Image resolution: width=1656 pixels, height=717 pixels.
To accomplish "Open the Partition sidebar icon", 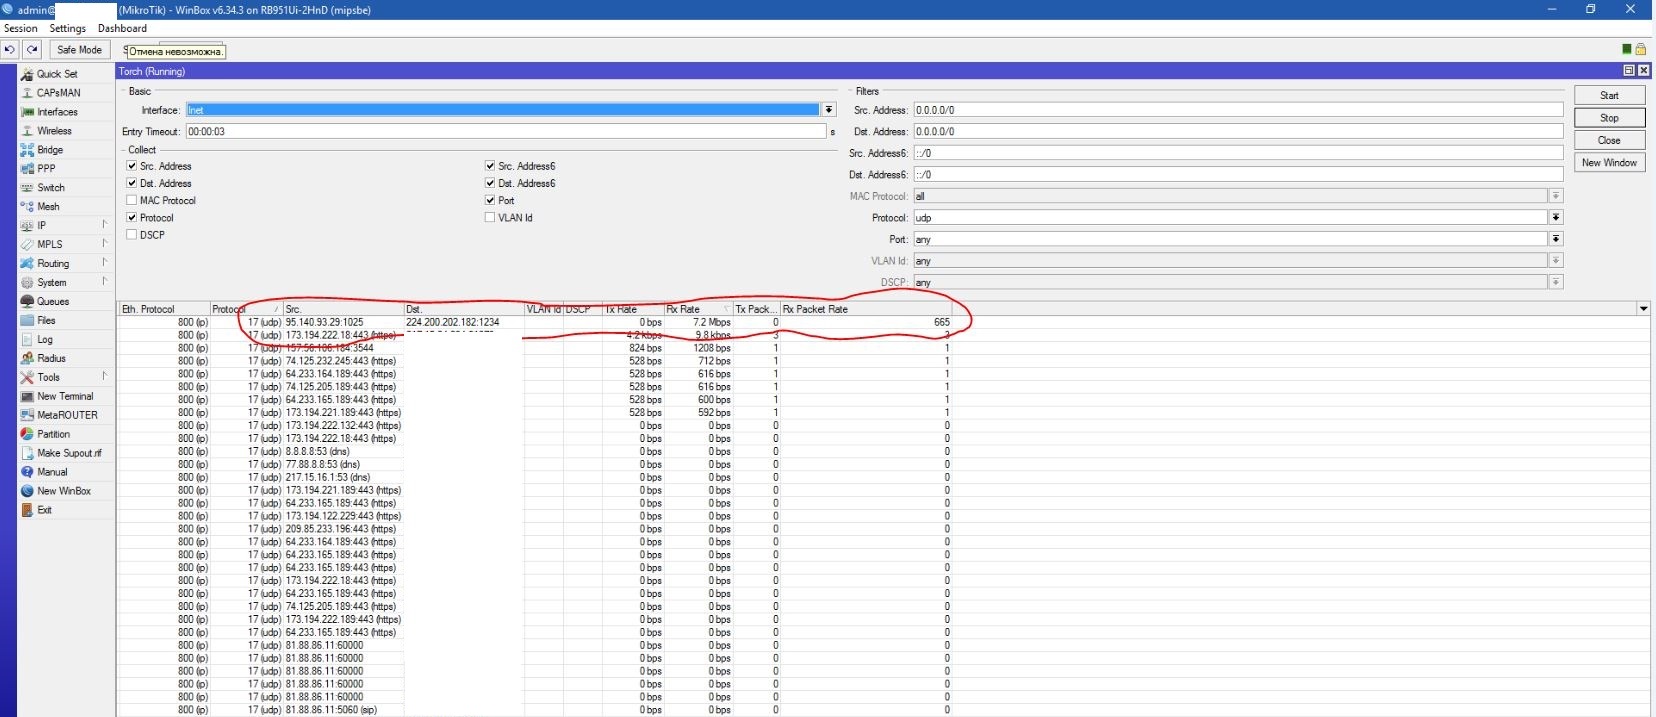I will [x=27, y=434].
